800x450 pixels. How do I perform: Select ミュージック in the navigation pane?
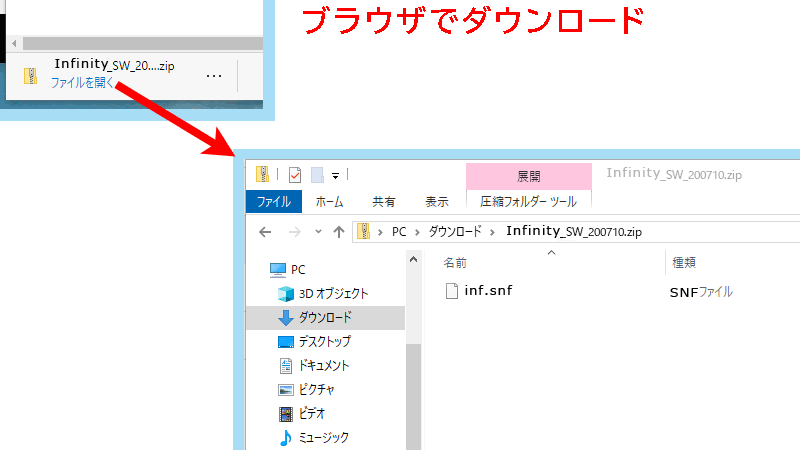click(x=324, y=437)
